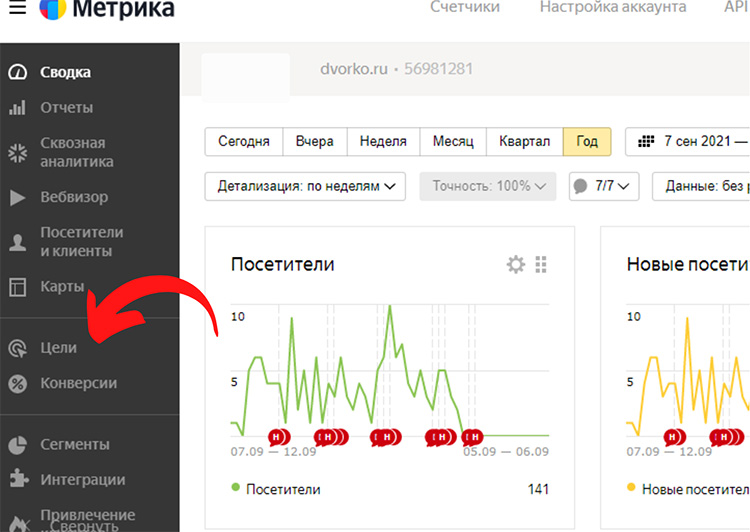Click the Посетители chart title
The image size is (750, 532).
coord(283,264)
